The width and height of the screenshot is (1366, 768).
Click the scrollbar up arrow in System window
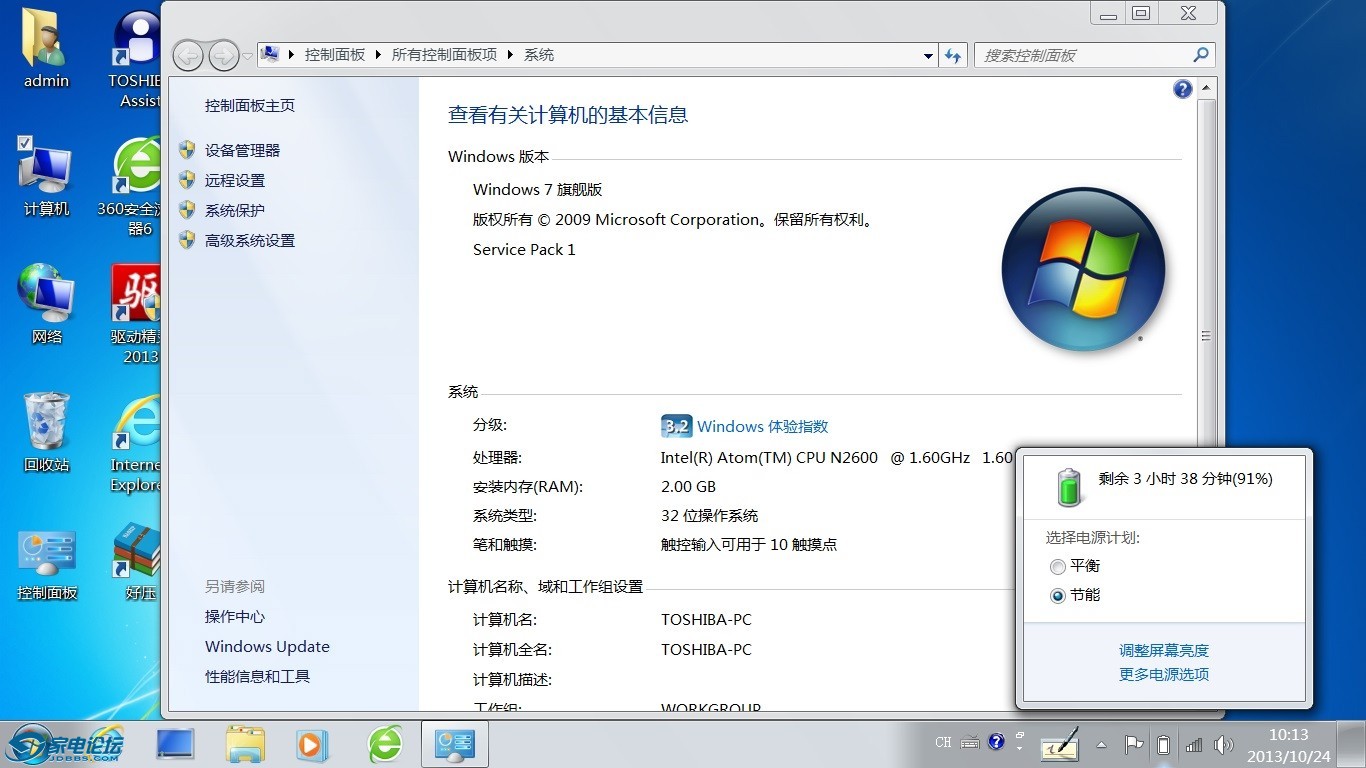[1206, 89]
